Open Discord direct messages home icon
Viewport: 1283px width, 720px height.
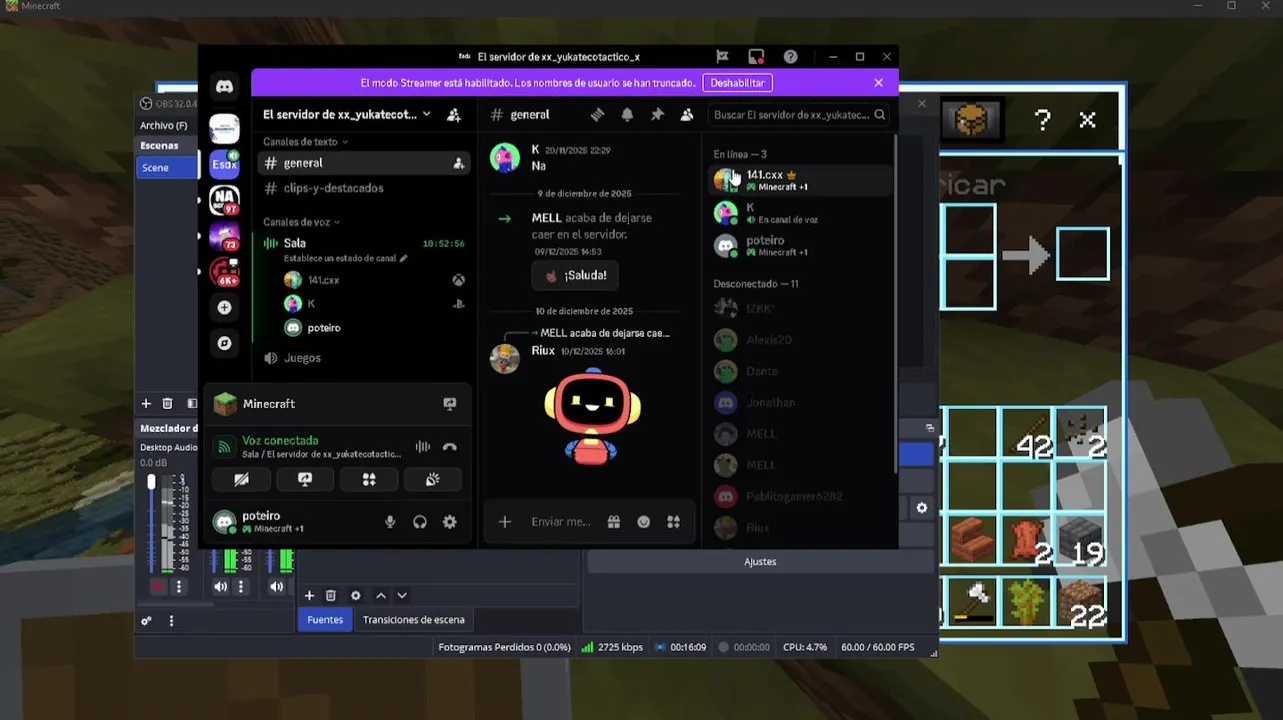point(224,87)
